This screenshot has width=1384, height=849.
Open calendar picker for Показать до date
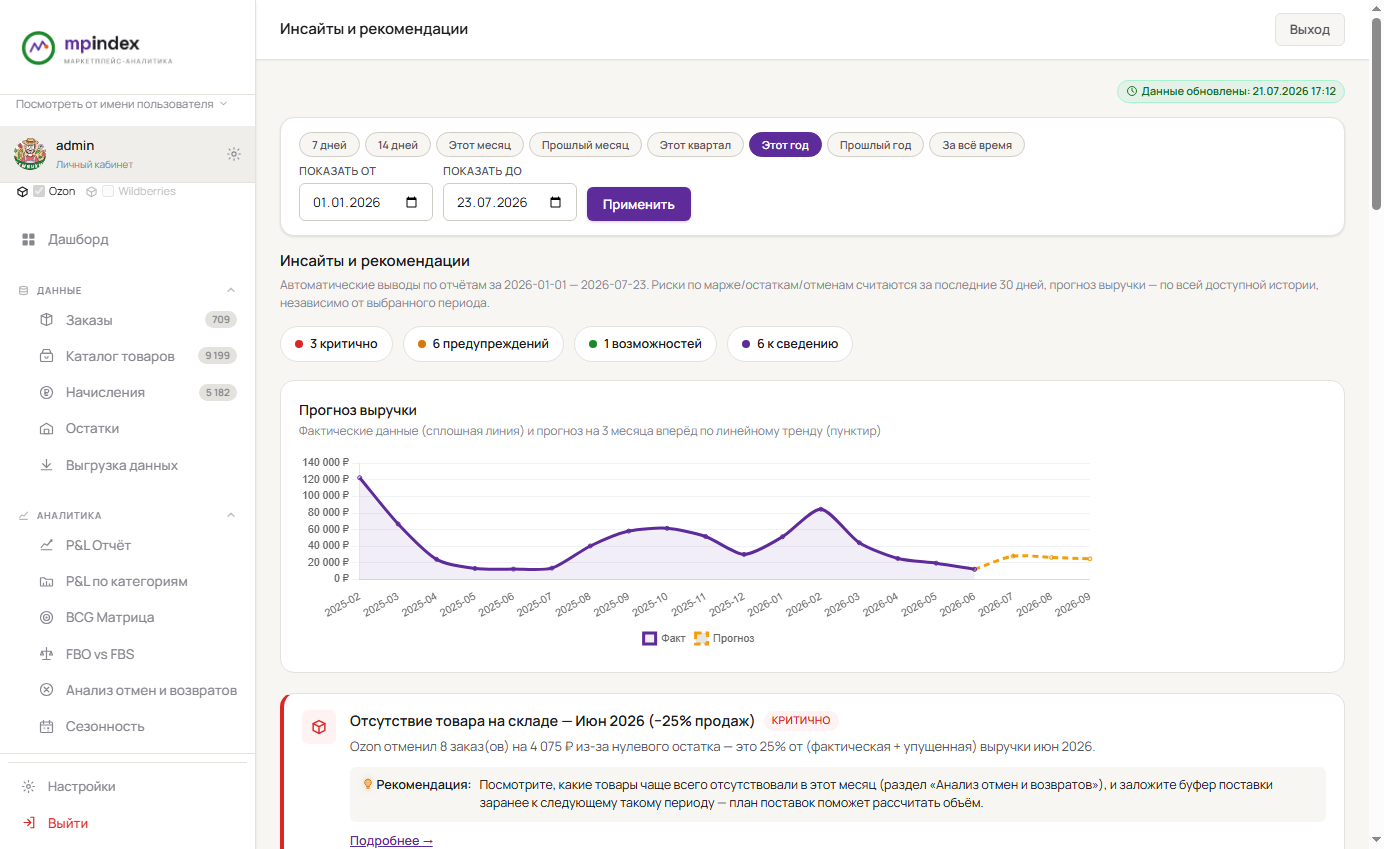(x=556, y=202)
